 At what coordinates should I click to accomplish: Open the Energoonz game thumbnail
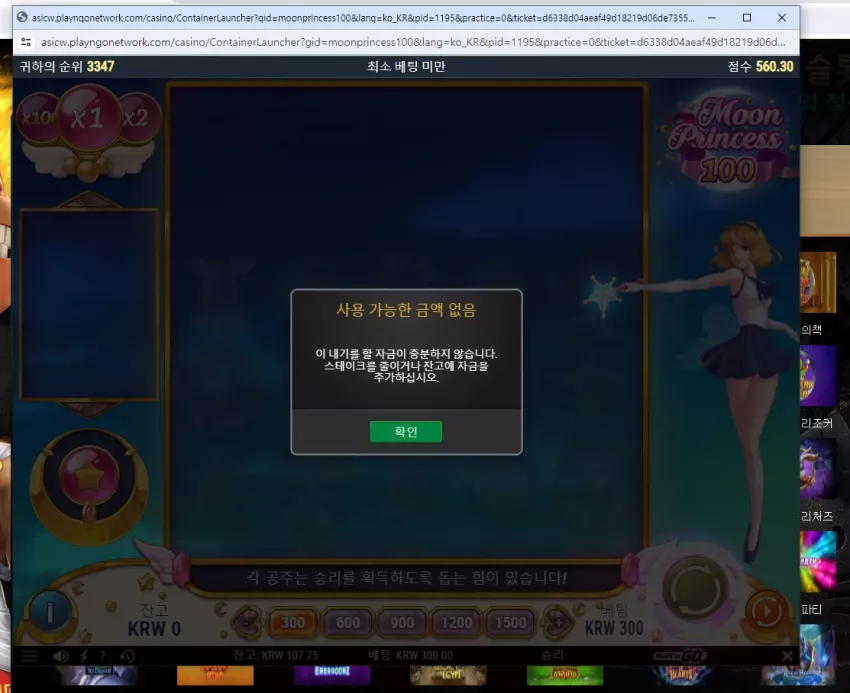pos(332,676)
